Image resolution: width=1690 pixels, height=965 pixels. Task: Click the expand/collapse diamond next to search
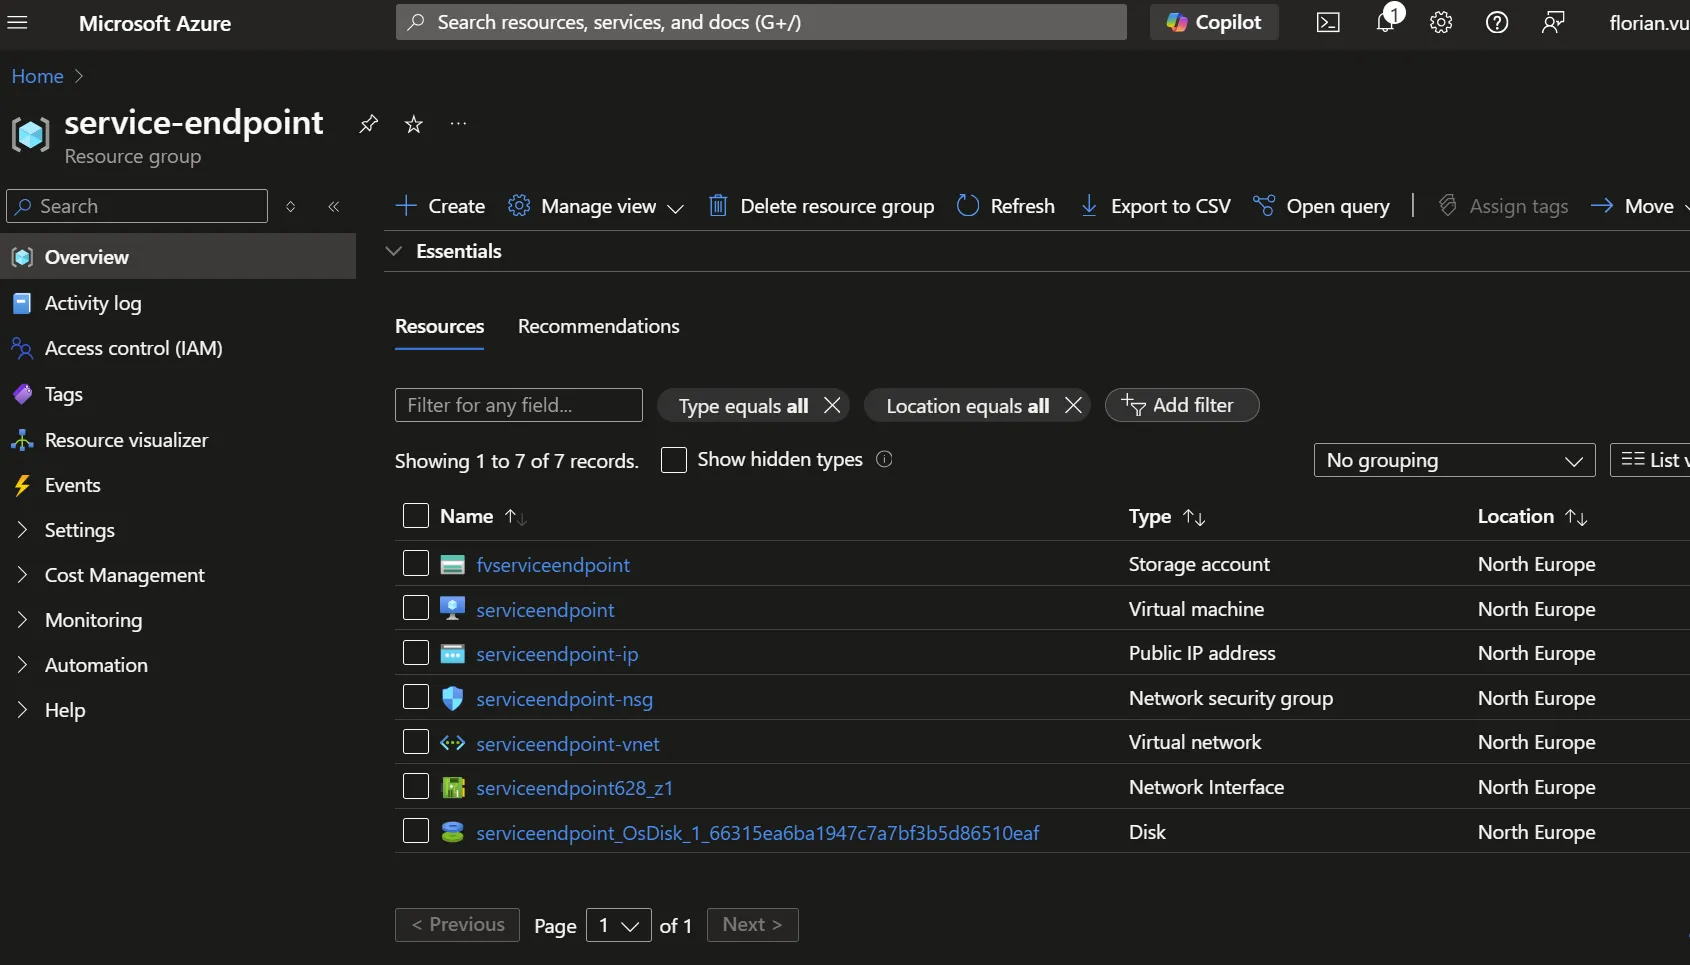coord(291,206)
